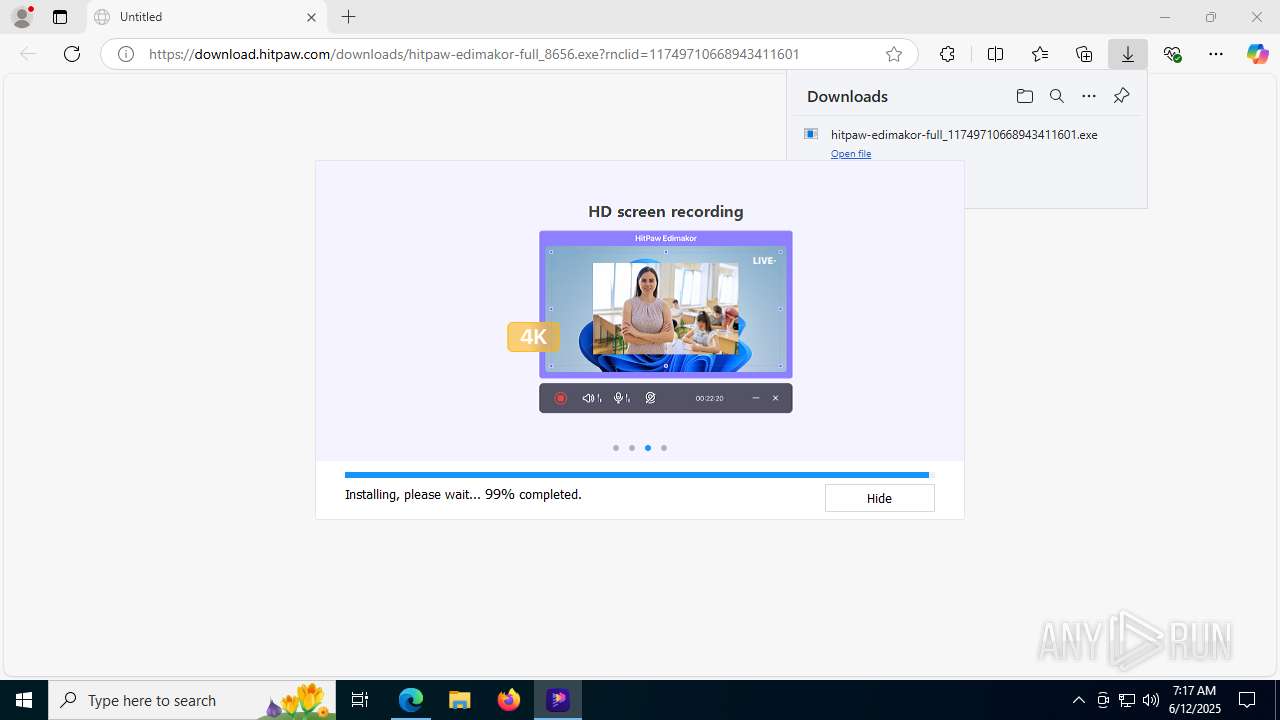Open downloads folder icon in Downloads panel

pyautogui.click(x=1024, y=96)
